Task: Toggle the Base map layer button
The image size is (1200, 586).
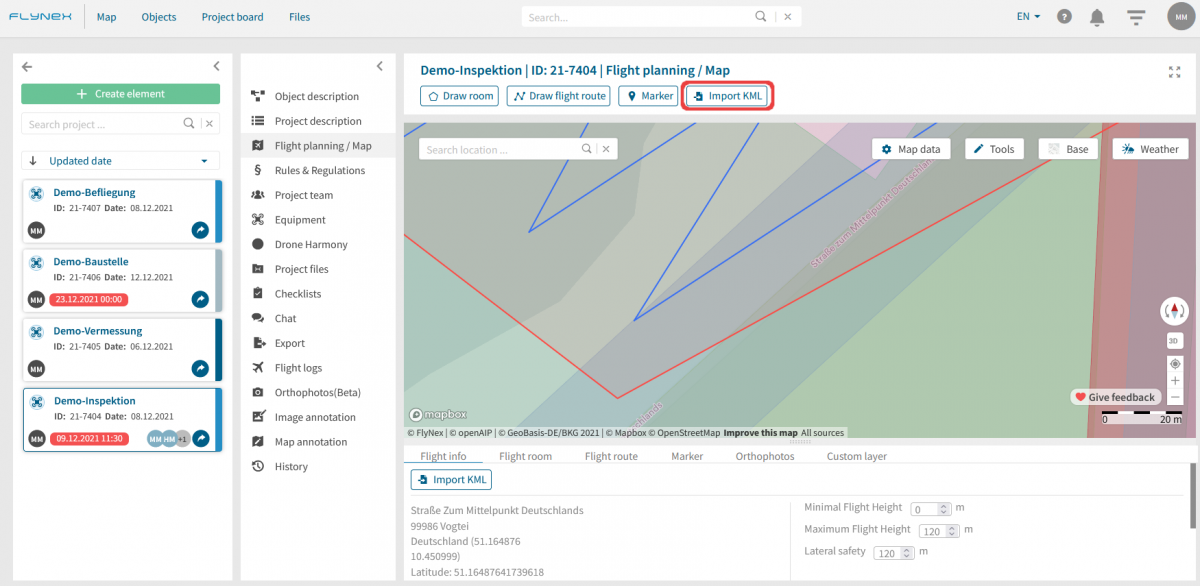Action: tap(1068, 149)
